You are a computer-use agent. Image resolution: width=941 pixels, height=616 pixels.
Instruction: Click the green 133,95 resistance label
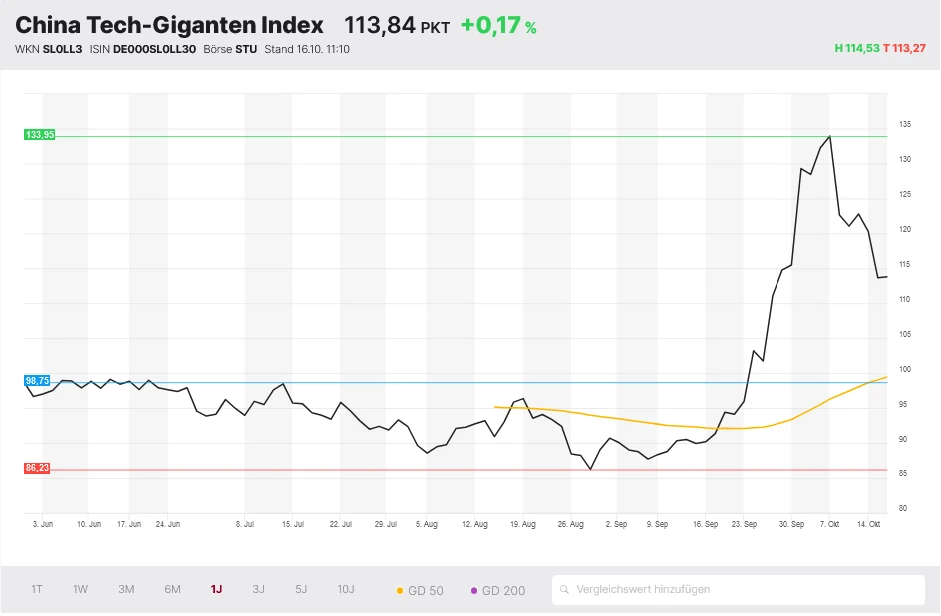(39, 133)
